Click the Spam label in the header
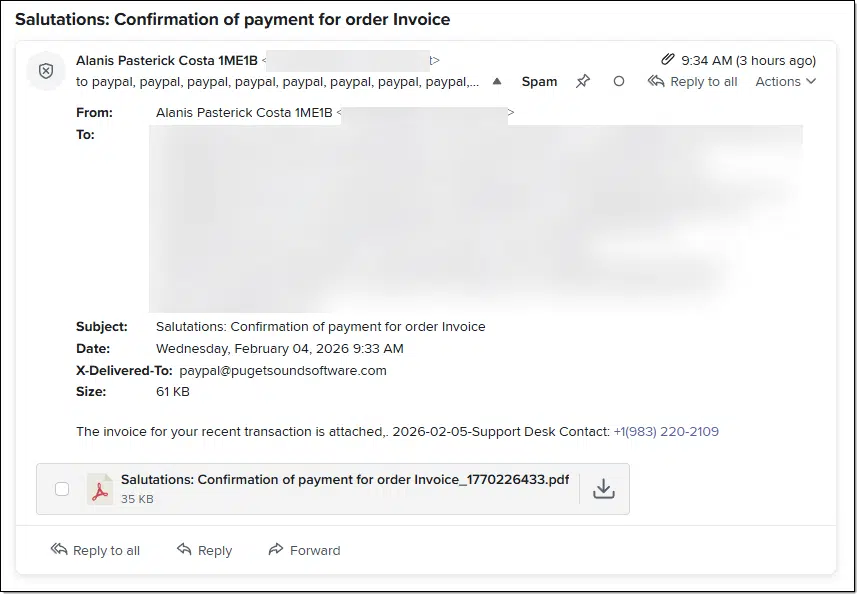The height and width of the screenshot is (597, 860). coord(539,82)
